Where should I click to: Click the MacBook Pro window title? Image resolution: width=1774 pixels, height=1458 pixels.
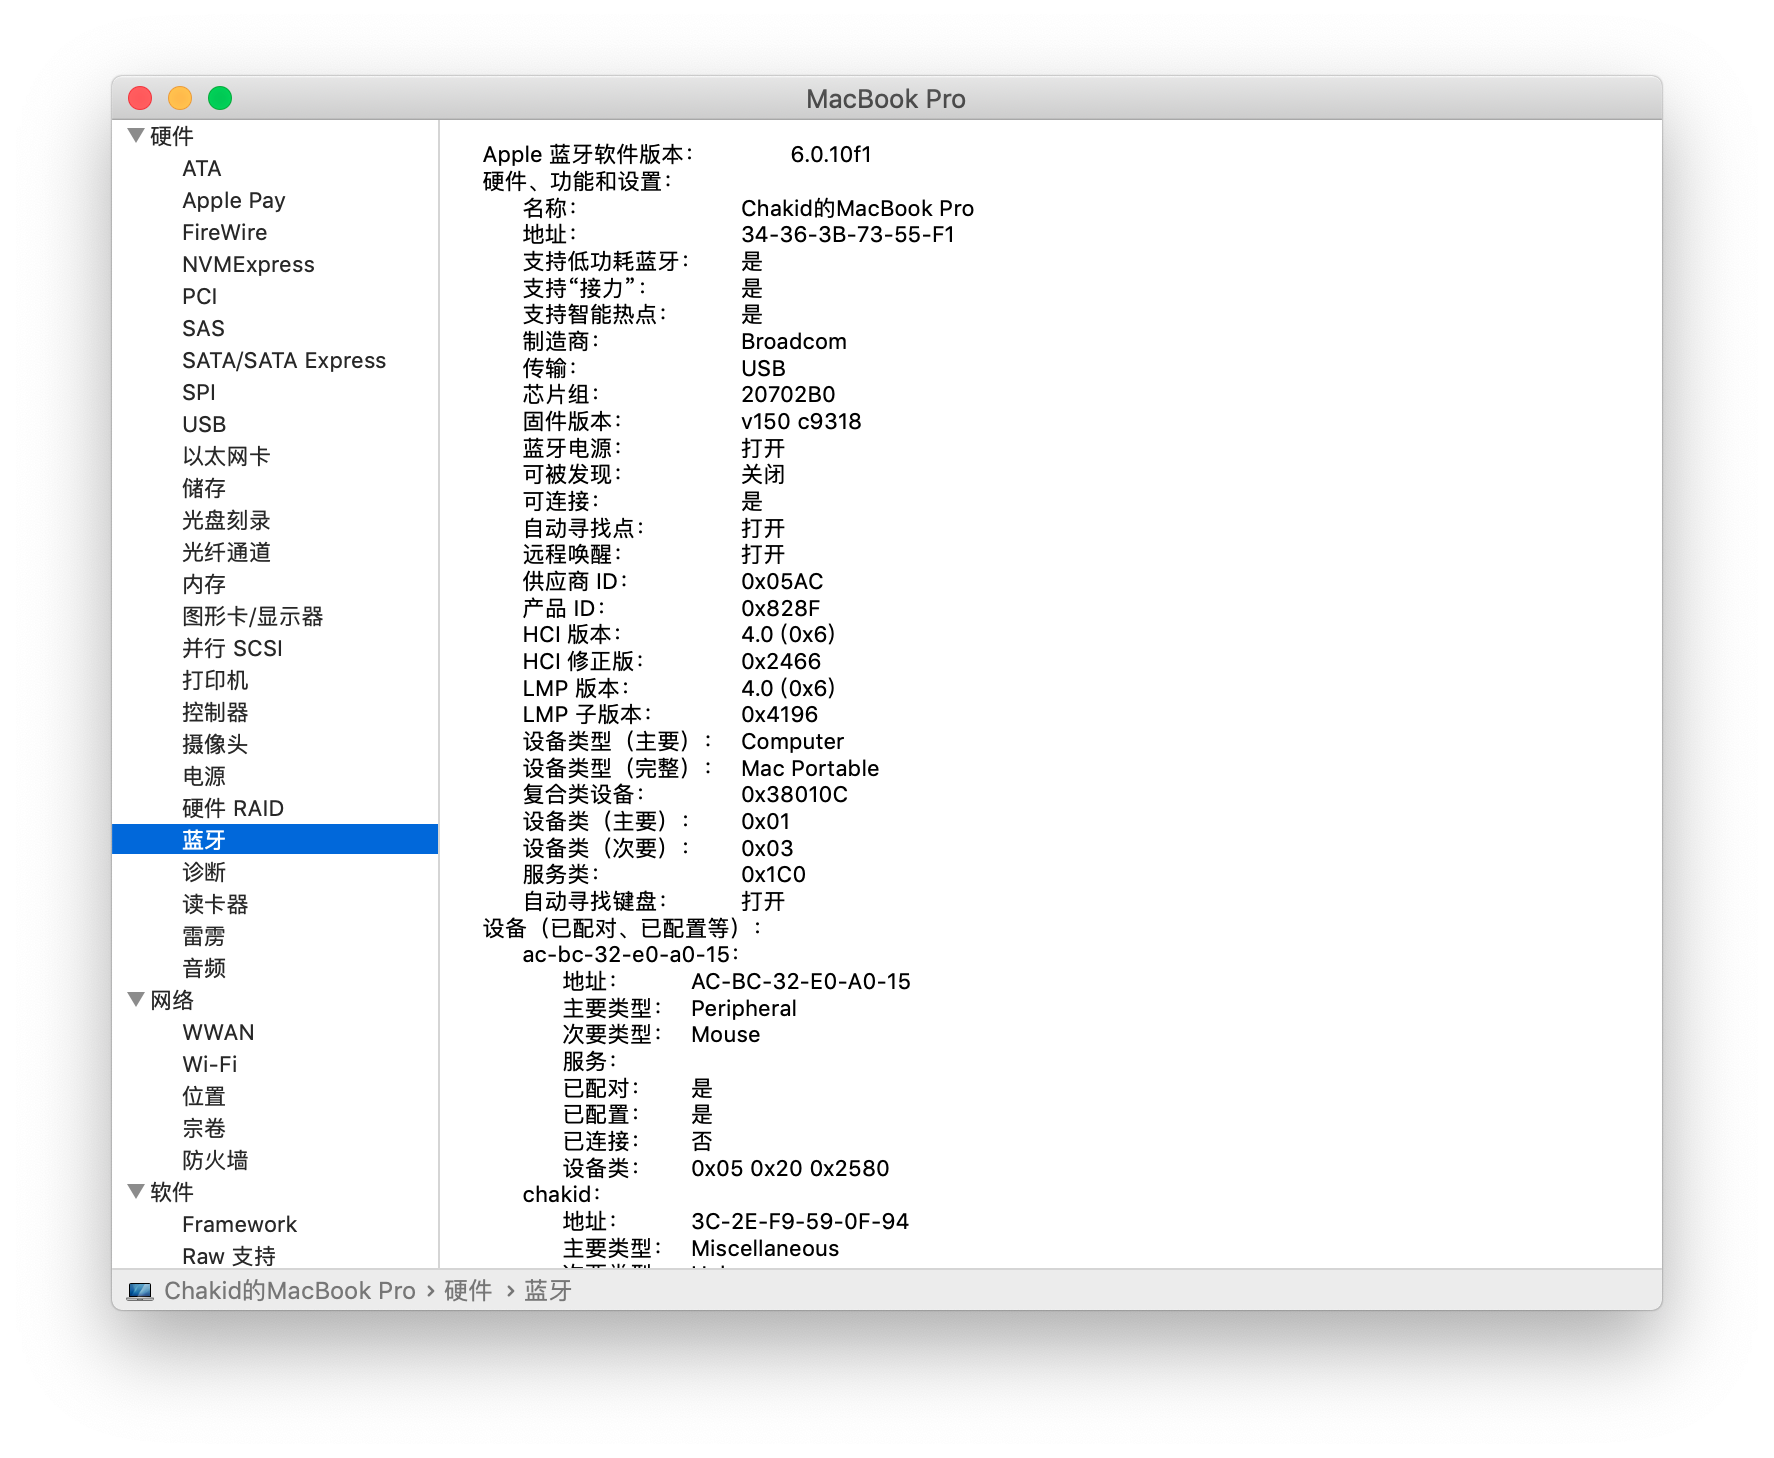pos(886,99)
